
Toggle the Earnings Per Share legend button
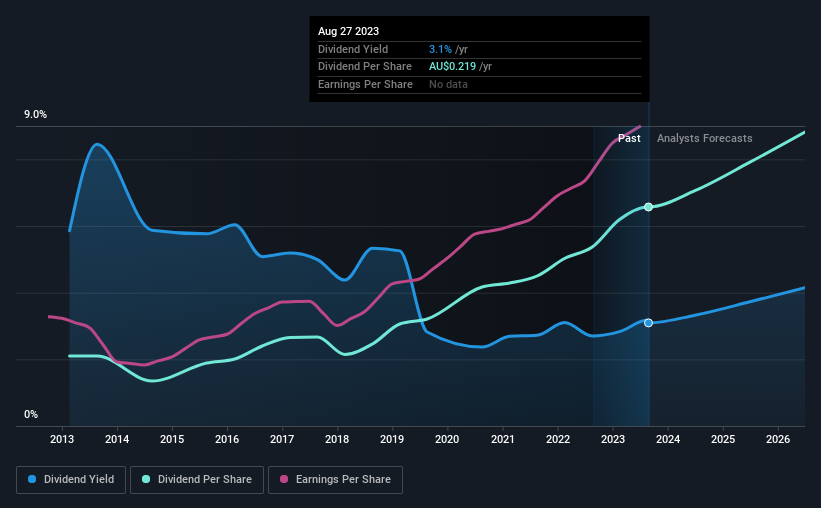[335, 480]
